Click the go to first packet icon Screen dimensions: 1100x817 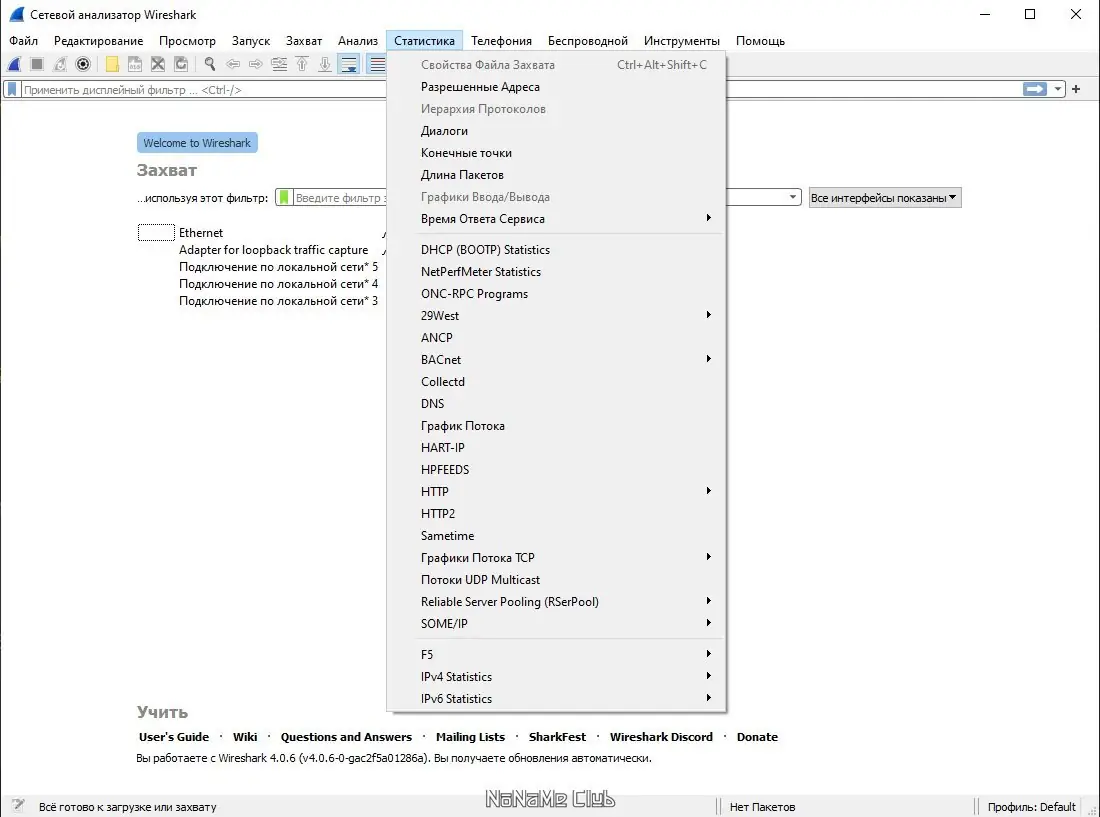[302, 65]
